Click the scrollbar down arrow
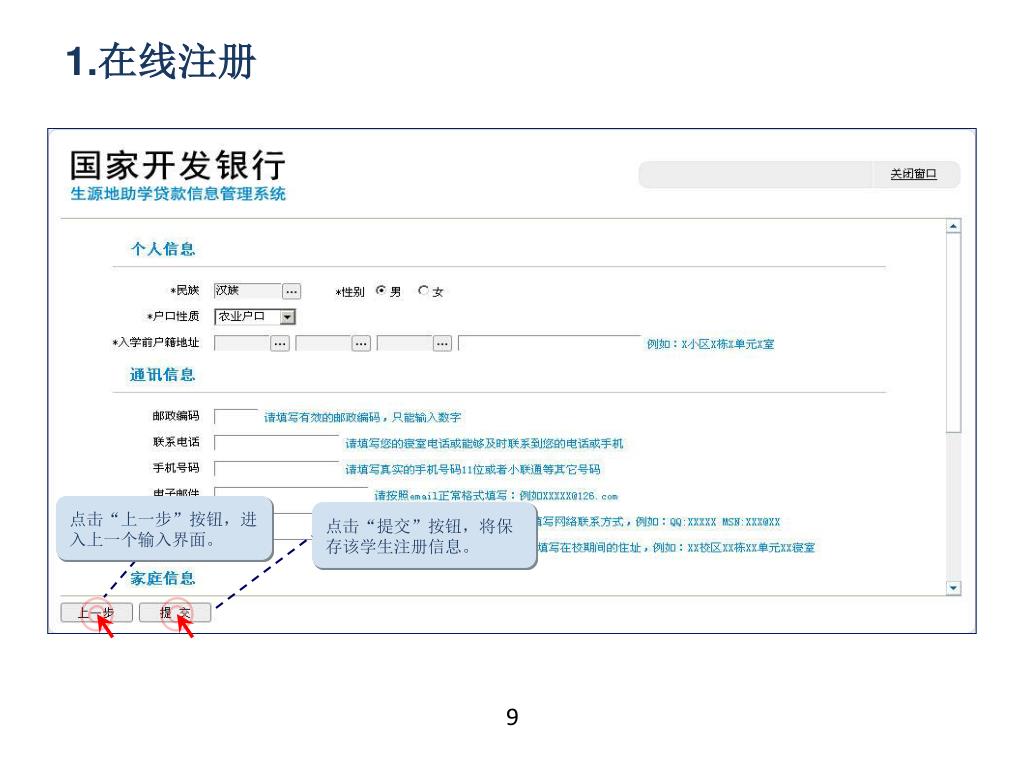 coord(953,588)
